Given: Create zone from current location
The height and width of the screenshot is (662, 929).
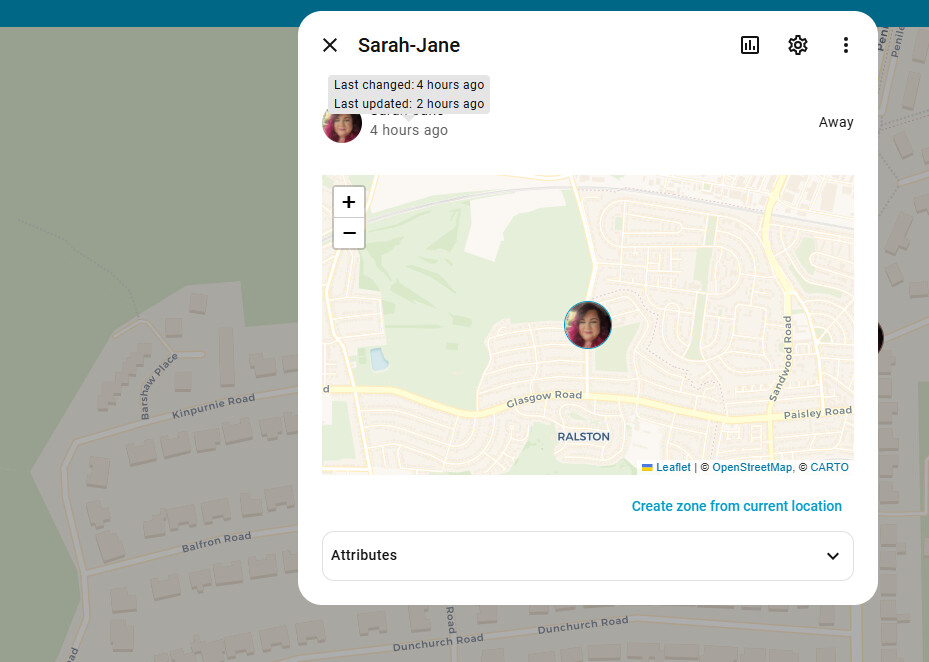Looking at the screenshot, I should pos(736,506).
